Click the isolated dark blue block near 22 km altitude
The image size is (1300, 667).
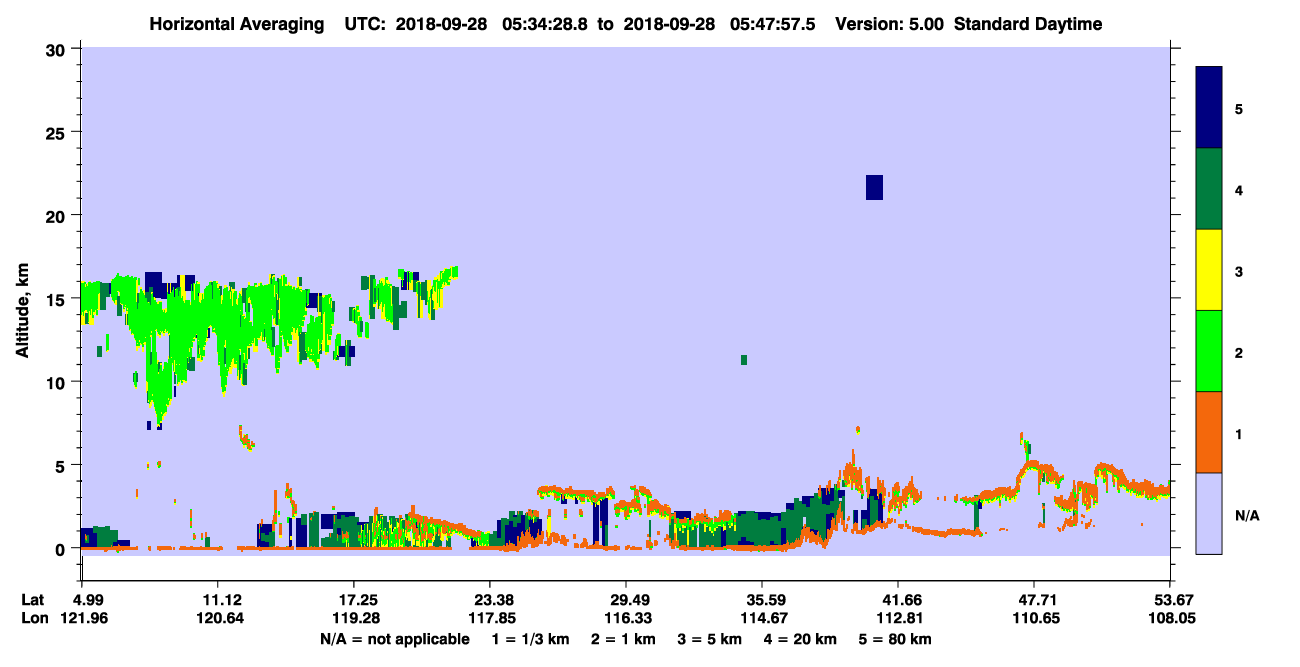point(874,187)
